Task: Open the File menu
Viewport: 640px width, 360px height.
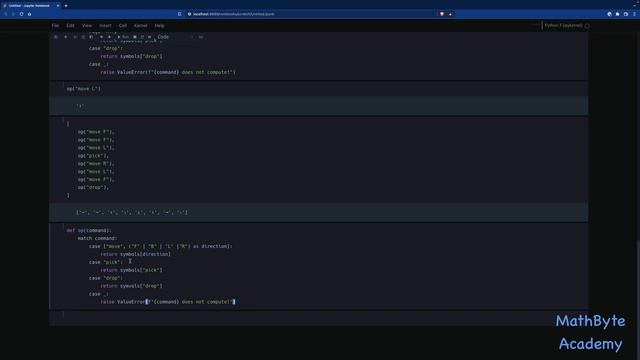Action: (x=55, y=25)
